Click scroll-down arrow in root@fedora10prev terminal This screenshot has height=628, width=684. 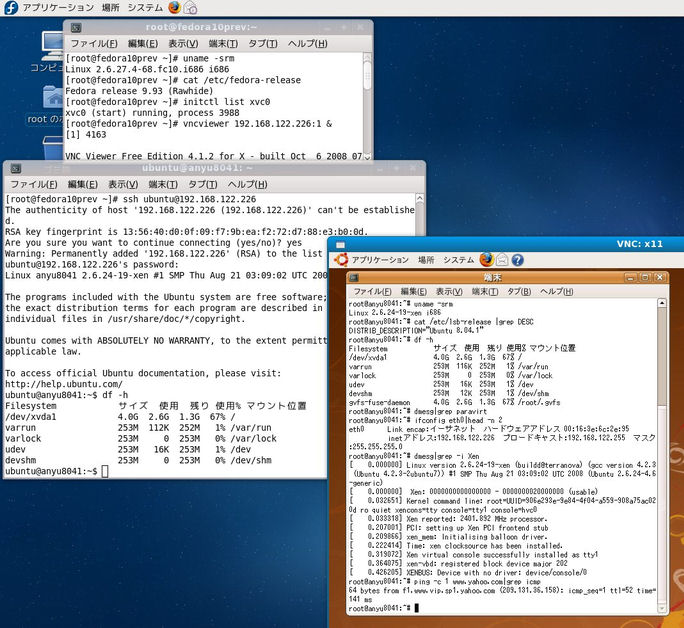[367, 157]
